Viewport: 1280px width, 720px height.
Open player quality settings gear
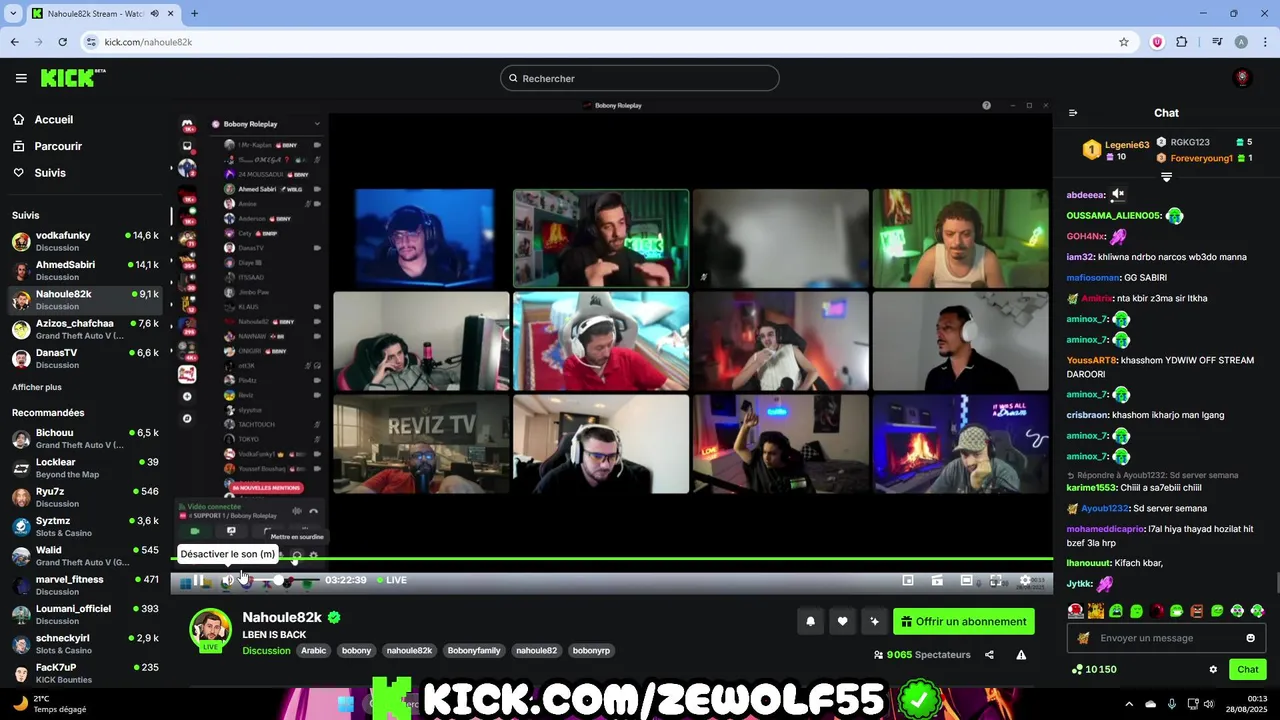pos(1025,580)
